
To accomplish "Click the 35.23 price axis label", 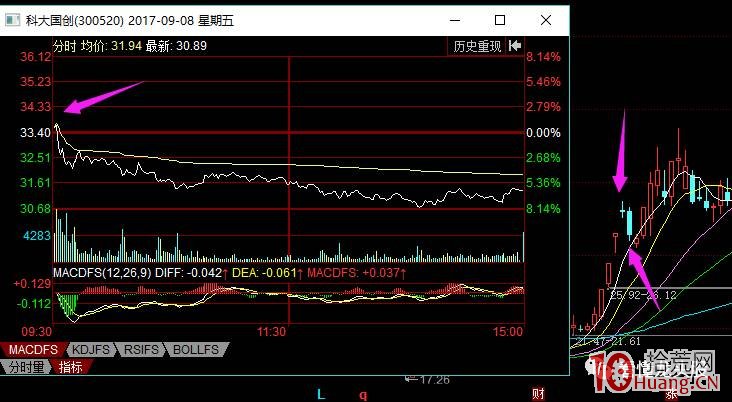I will pos(35,82).
